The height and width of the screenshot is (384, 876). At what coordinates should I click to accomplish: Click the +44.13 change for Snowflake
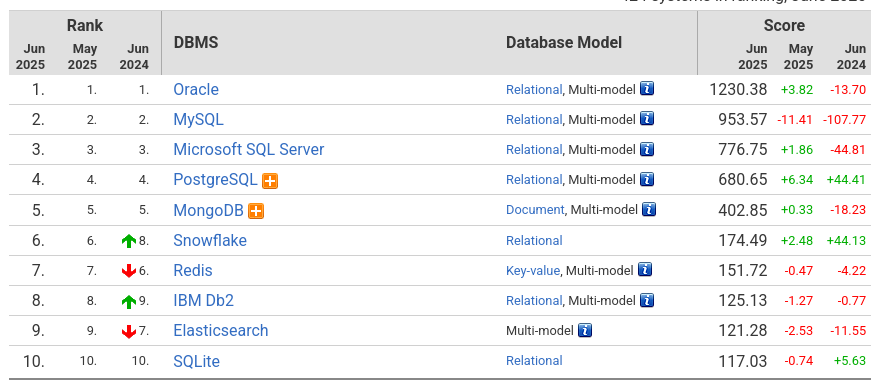click(846, 240)
